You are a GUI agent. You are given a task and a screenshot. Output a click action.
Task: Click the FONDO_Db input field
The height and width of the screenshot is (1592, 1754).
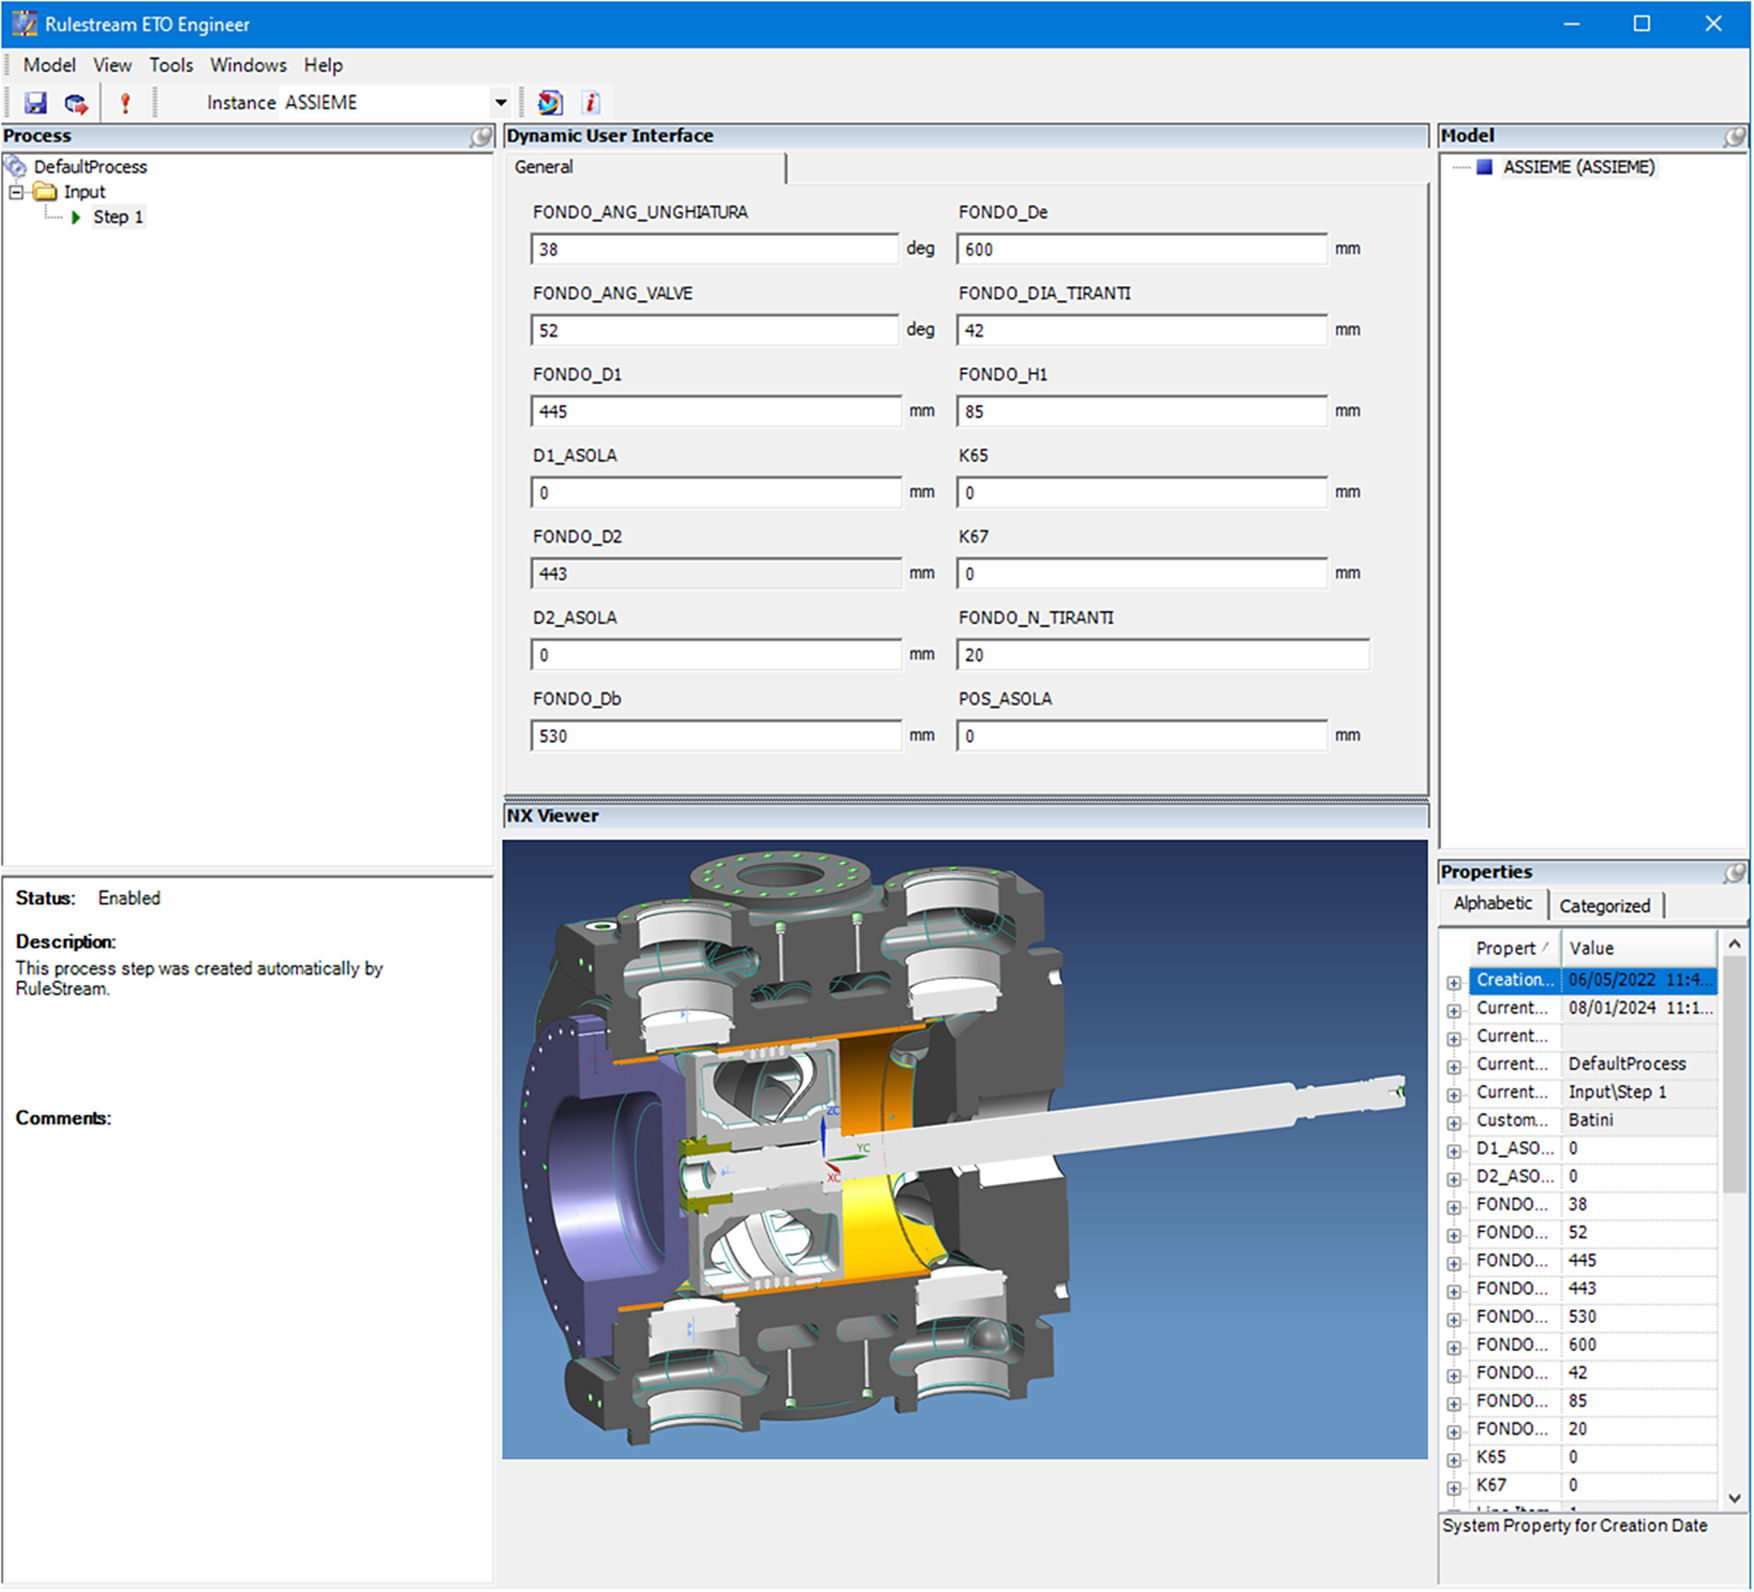(x=716, y=736)
